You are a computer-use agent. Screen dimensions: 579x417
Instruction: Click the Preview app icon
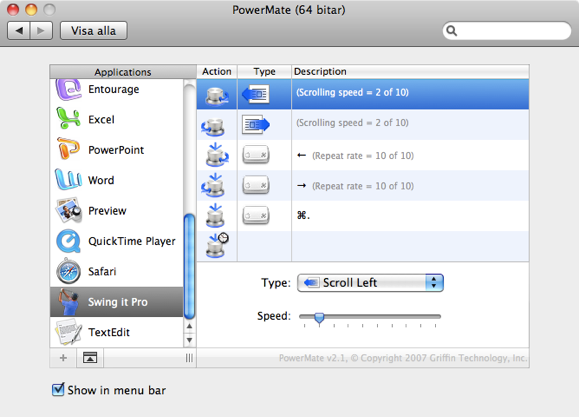pos(68,210)
